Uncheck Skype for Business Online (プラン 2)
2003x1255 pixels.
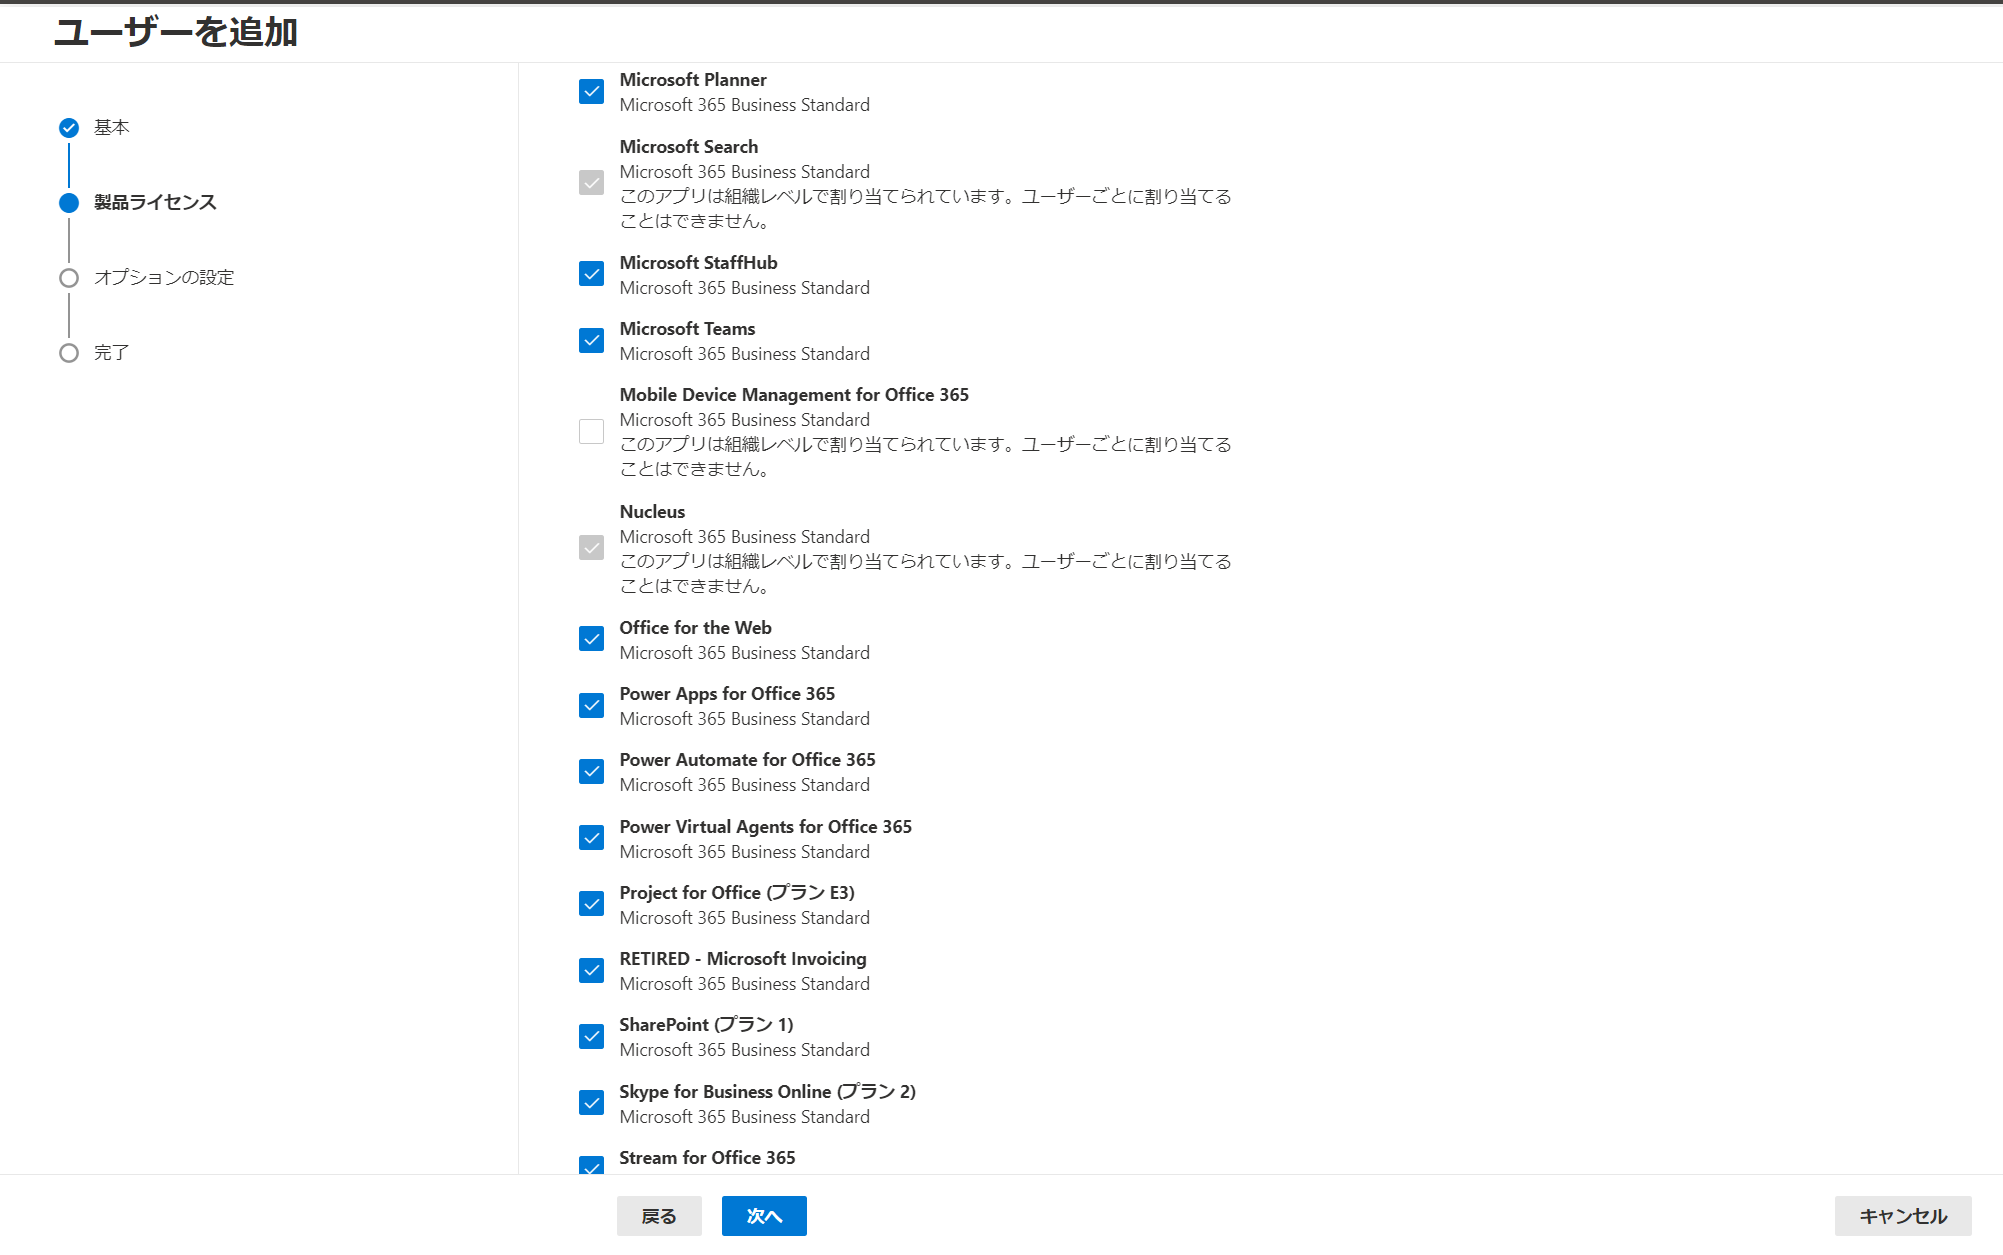coord(591,1103)
